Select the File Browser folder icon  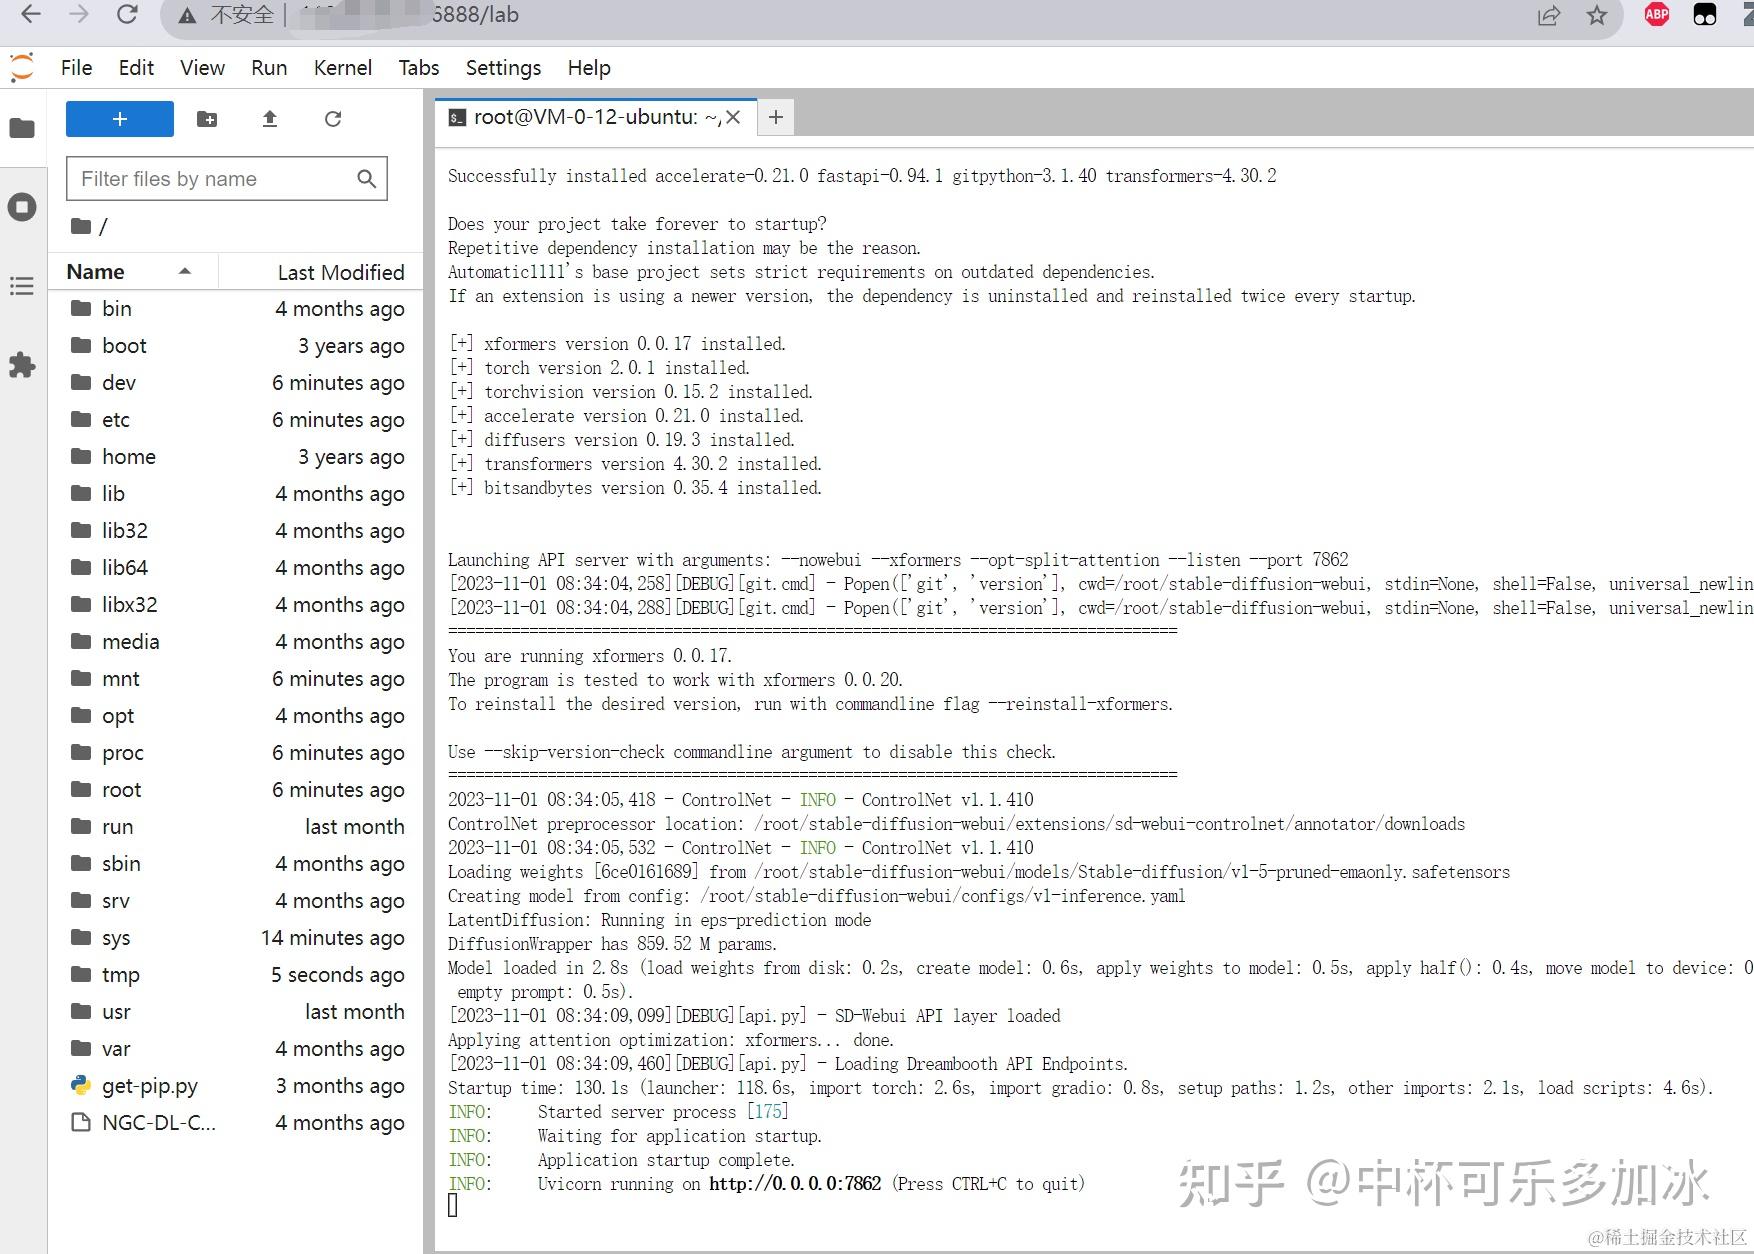point(22,128)
